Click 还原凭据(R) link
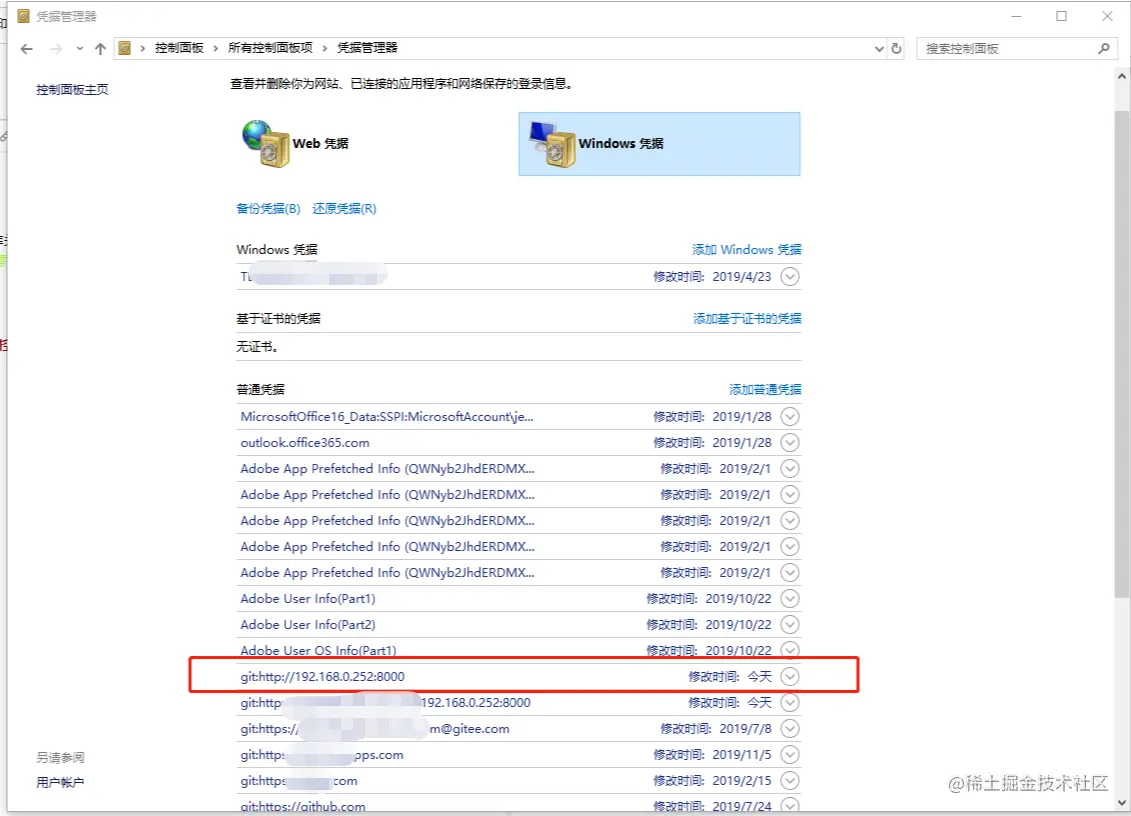Viewport: 1131px width, 816px height. click(x=344, y=209)
